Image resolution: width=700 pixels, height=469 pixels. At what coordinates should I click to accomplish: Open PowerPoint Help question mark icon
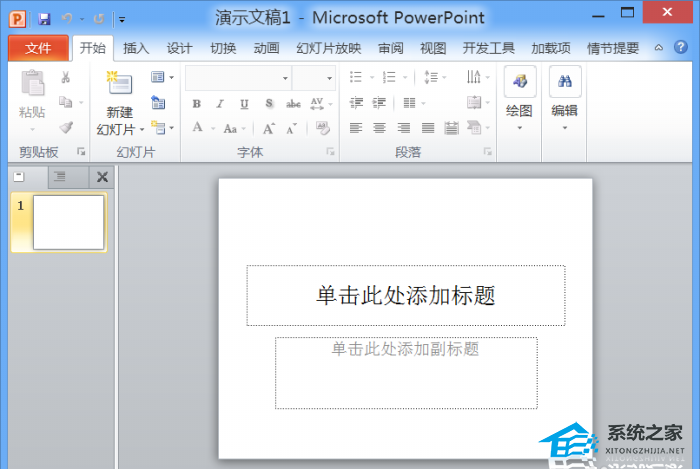[x=680, y=47]
